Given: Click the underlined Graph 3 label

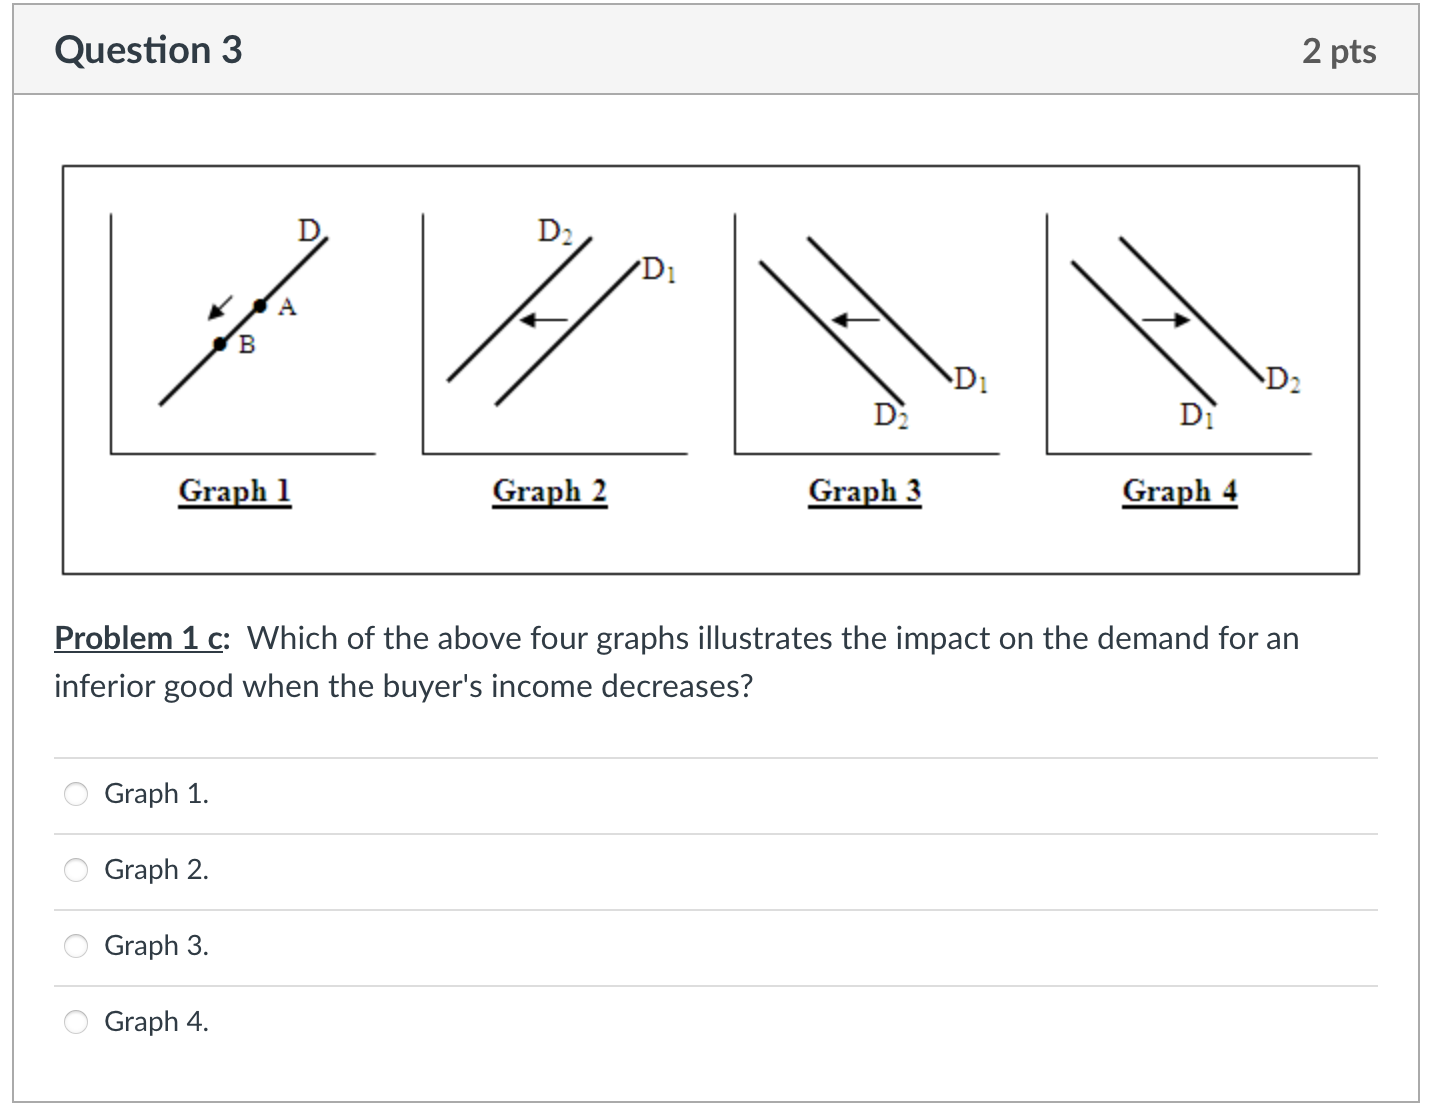Looking at the screenshot, I should pos(865,490).
